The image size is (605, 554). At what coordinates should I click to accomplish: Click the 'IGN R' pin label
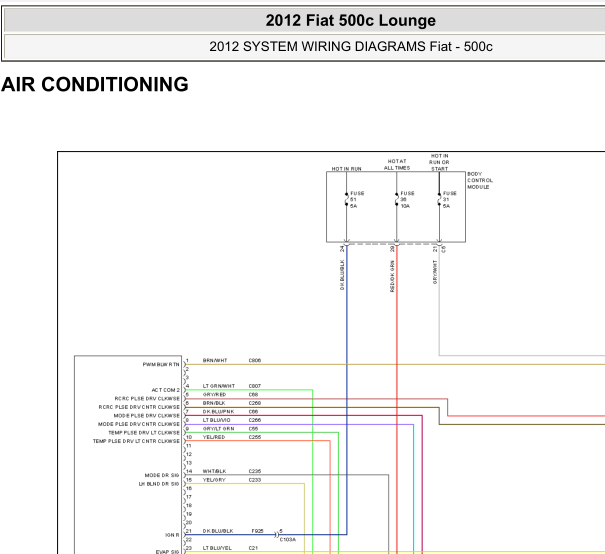[172, 535]
